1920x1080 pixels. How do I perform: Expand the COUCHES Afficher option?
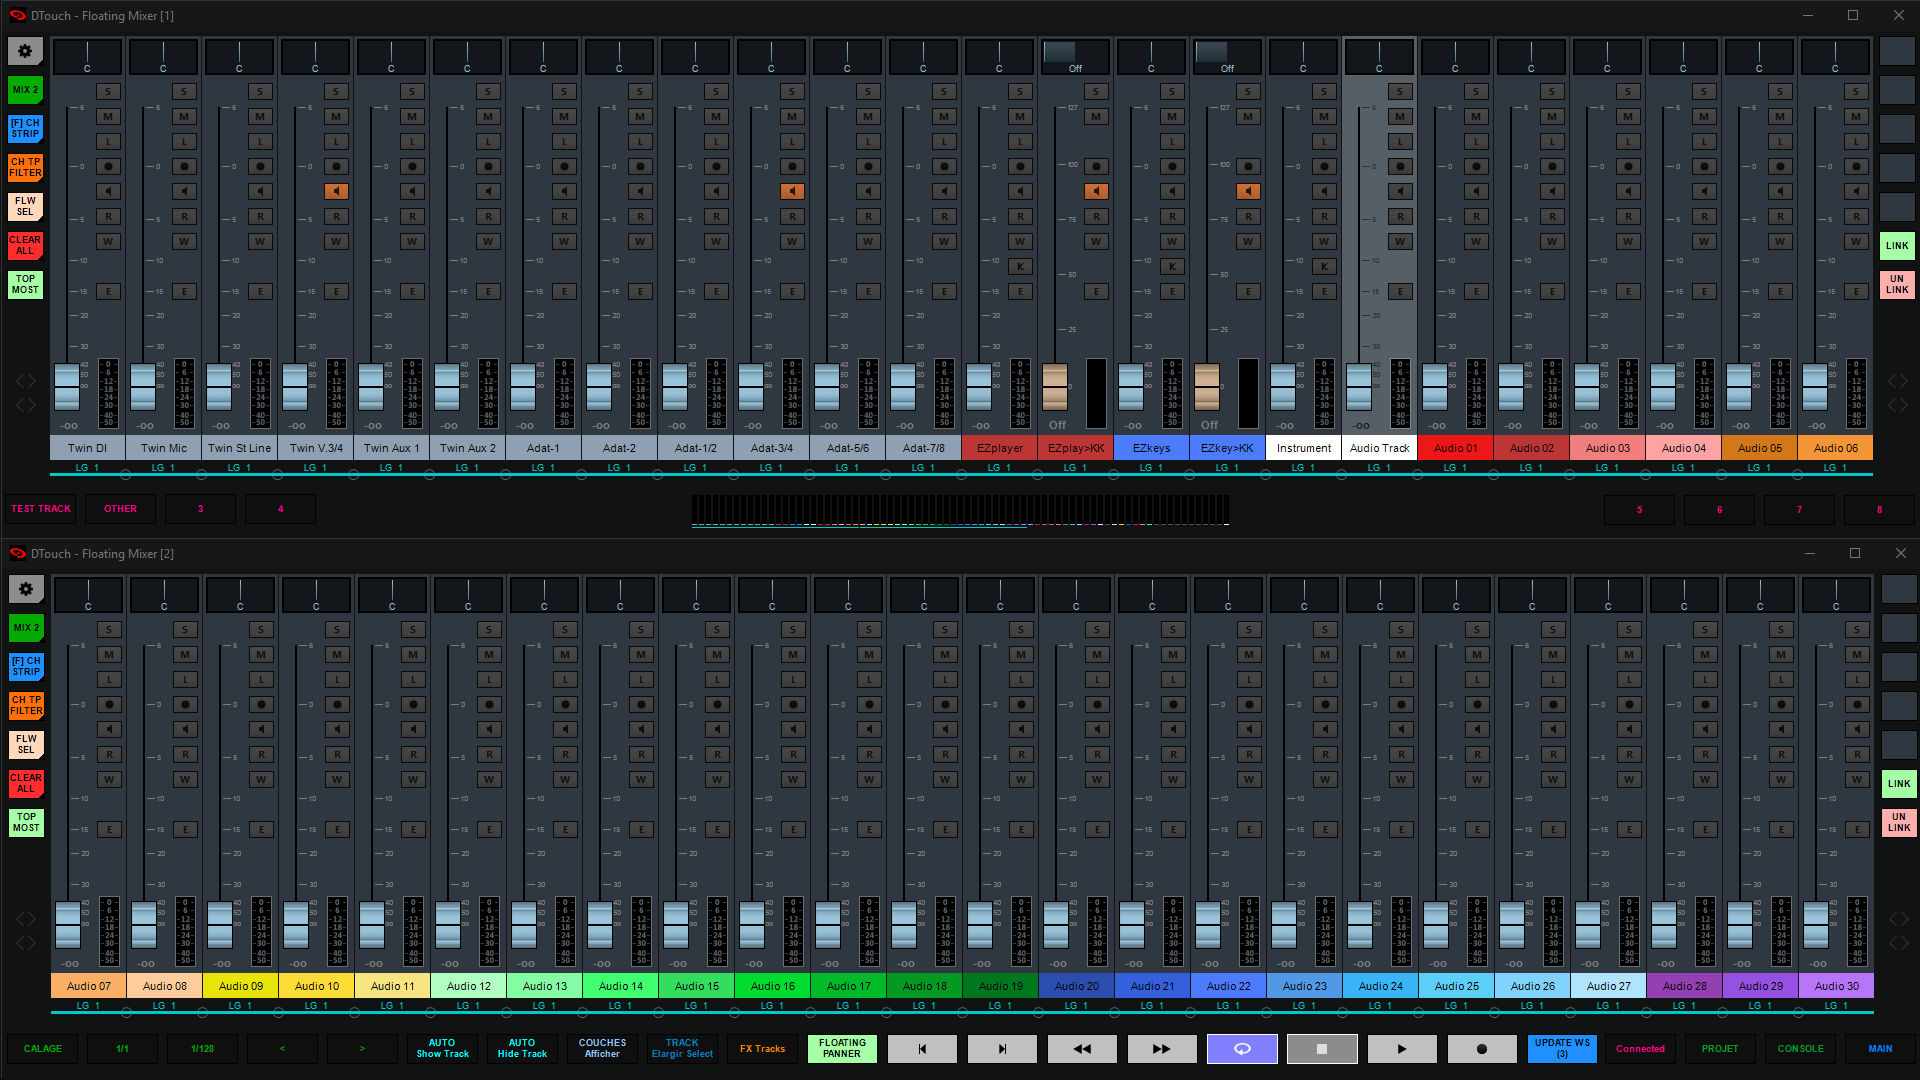[x=601, y=1047]
